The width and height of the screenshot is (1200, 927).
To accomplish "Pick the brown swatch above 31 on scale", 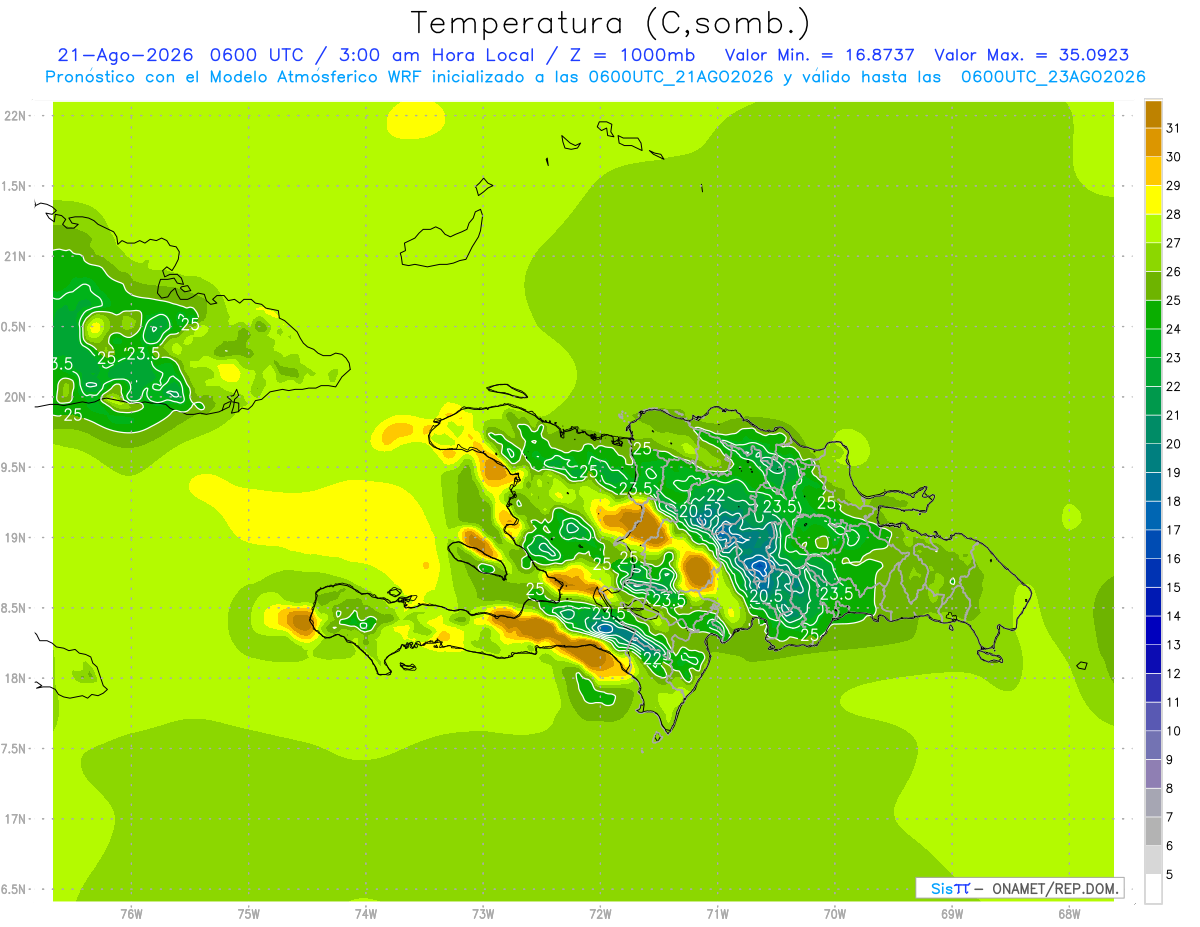I will pos(1153,113).
